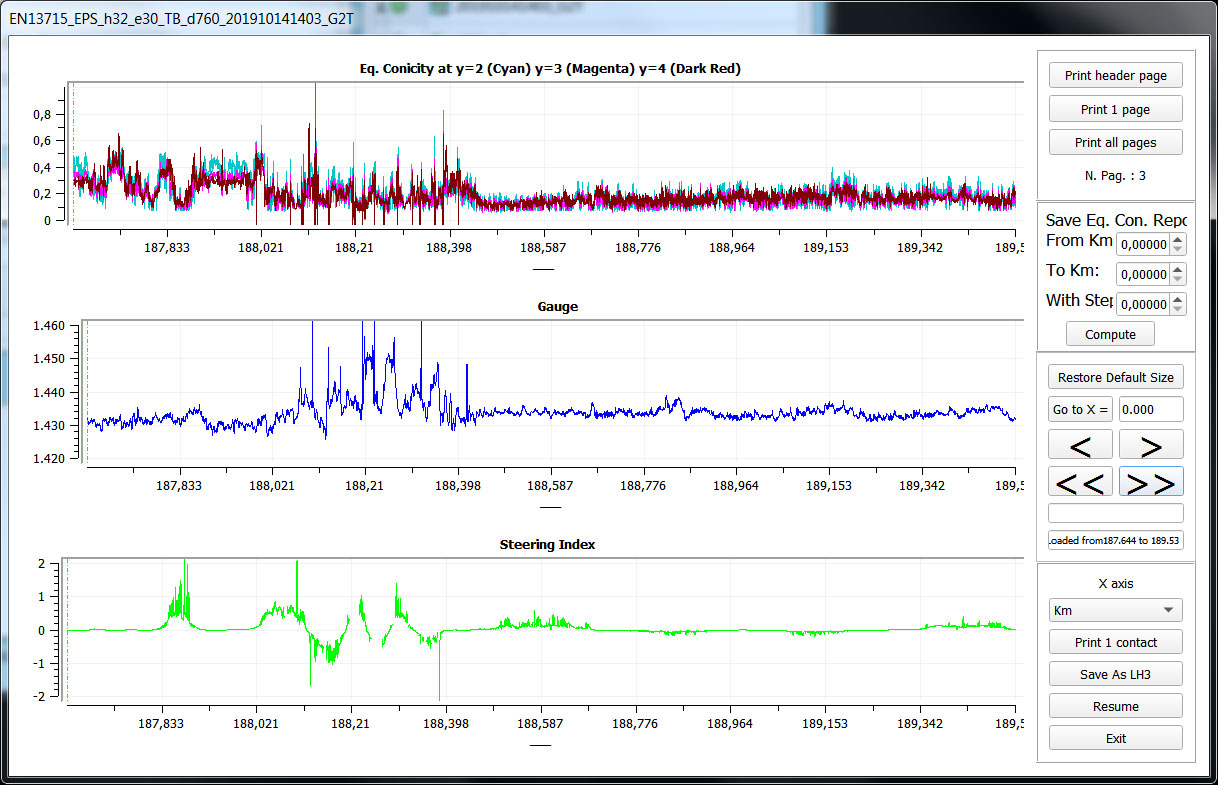Increase With Step using up arrow
Screen dimensions: 1218x785
point(1178,299)
